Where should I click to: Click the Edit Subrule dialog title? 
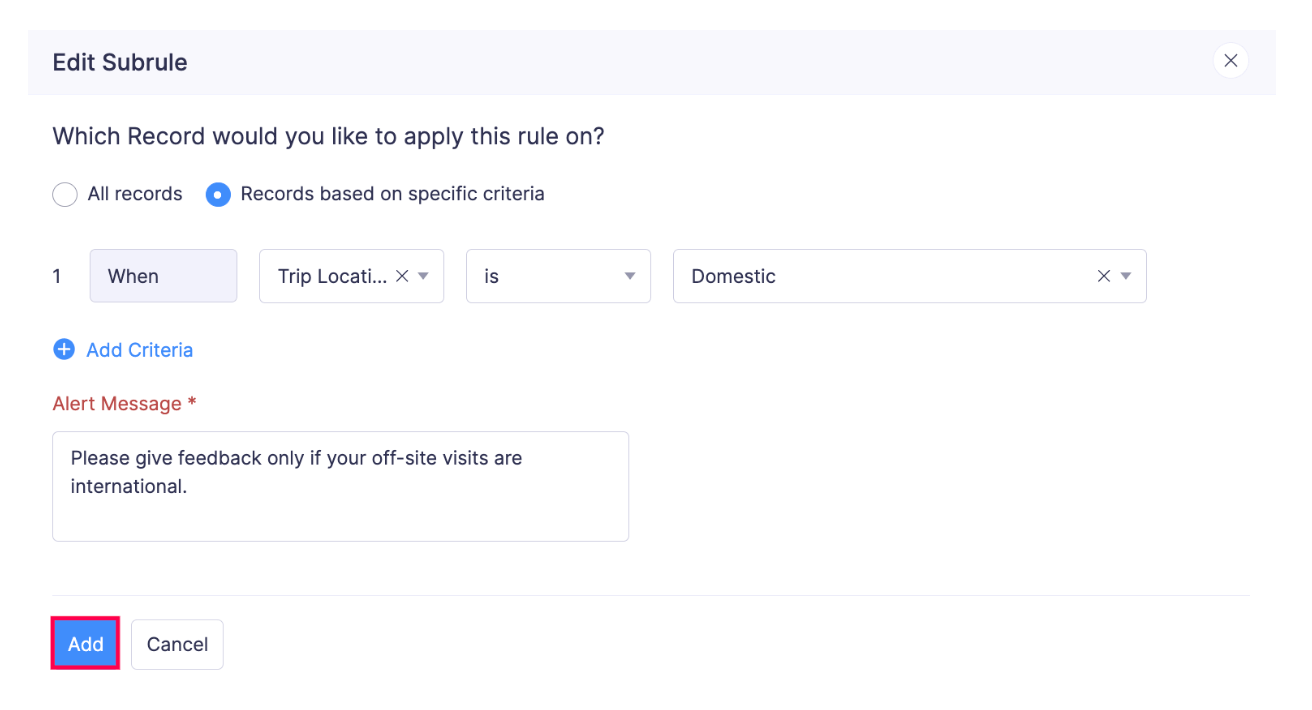(x=120, y=62)
